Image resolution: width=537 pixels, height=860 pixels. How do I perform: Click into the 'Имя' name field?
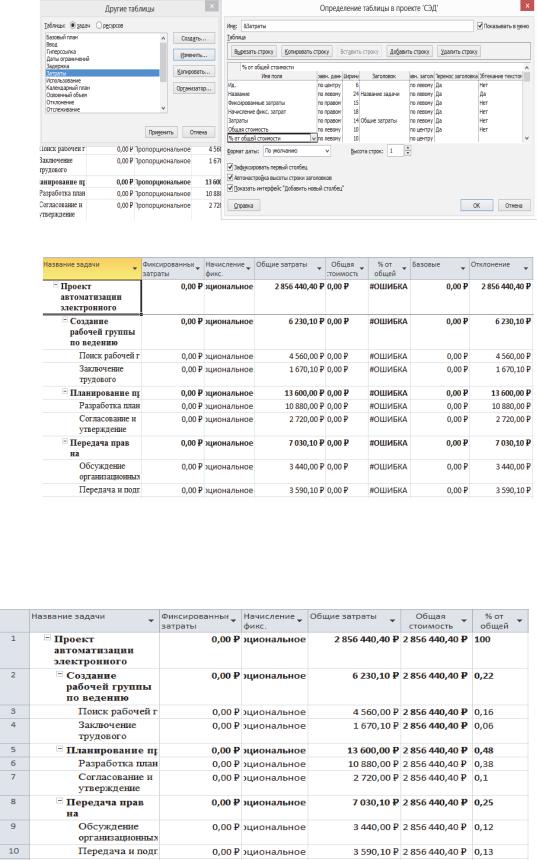click(357, 26)
